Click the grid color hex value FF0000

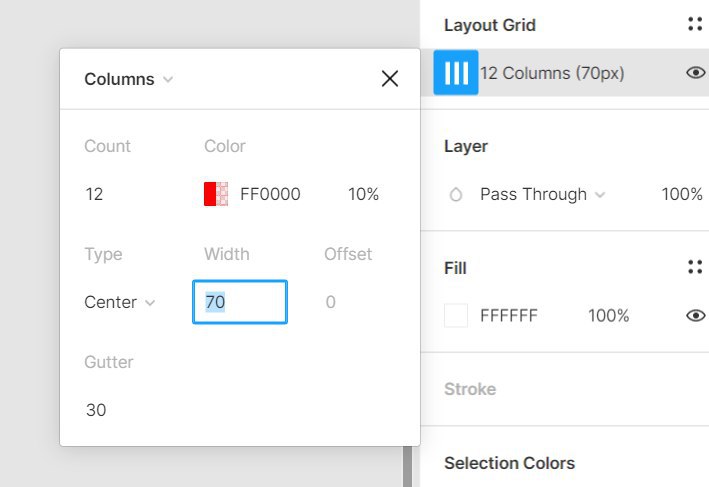point(270,194)
